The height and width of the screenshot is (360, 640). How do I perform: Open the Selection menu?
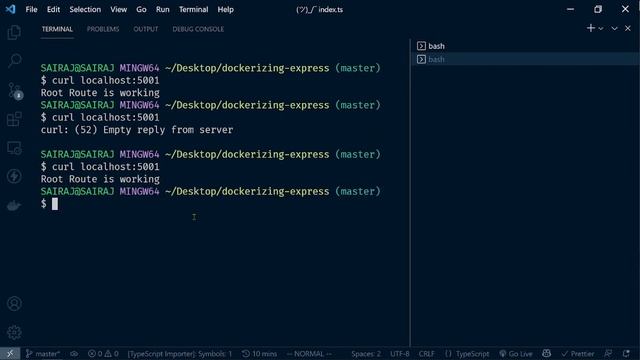click(85, 9)
